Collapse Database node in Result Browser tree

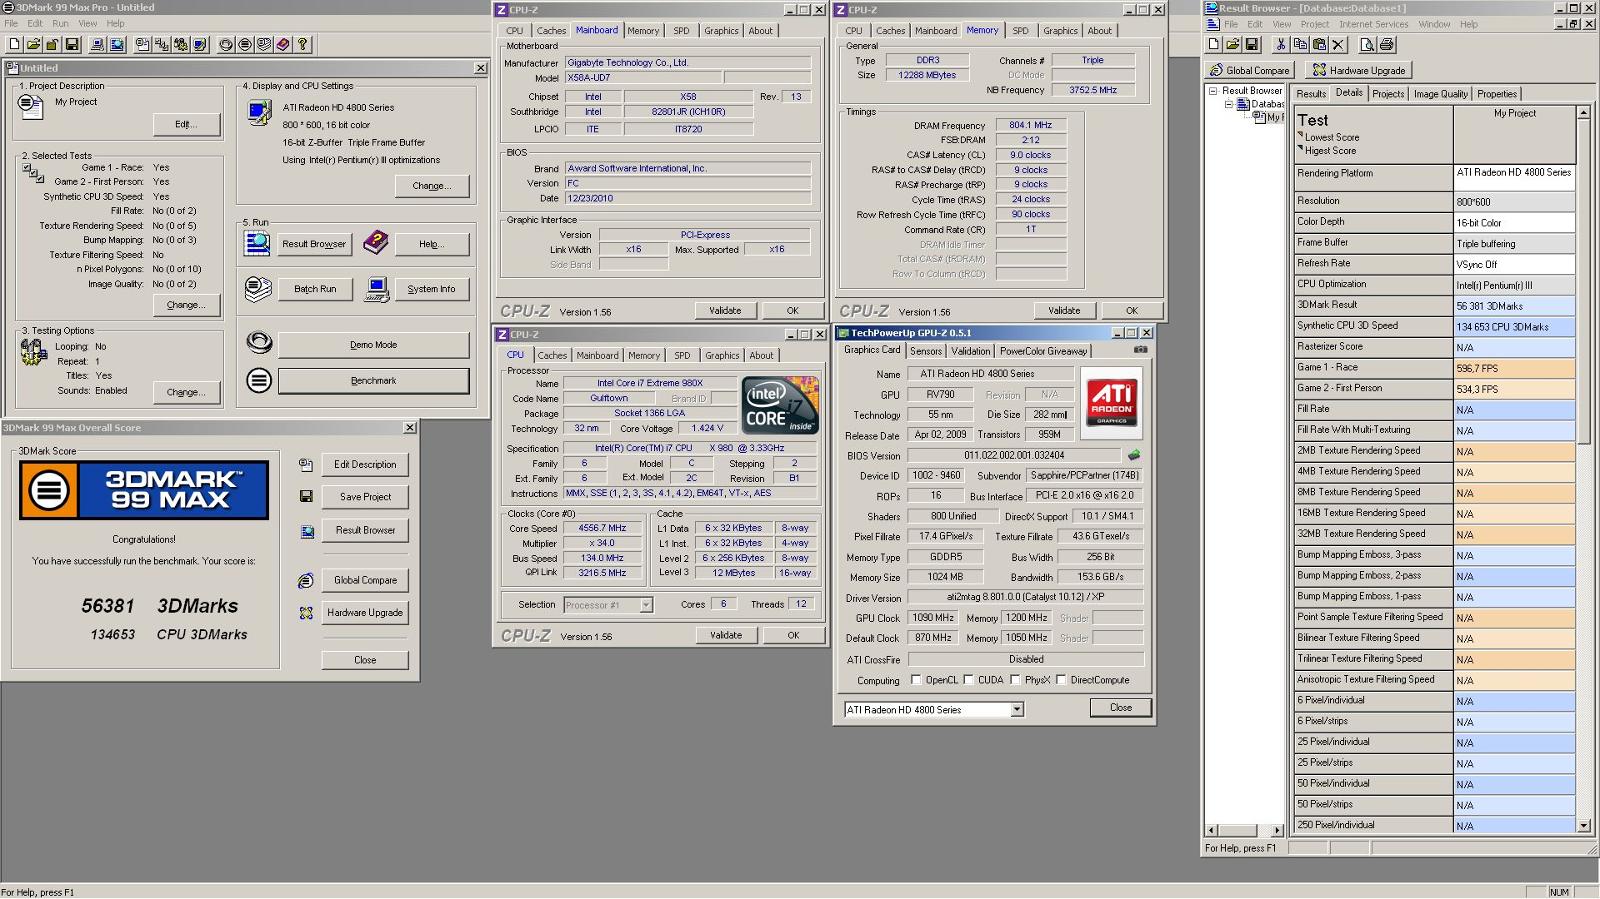(1230, 104)
